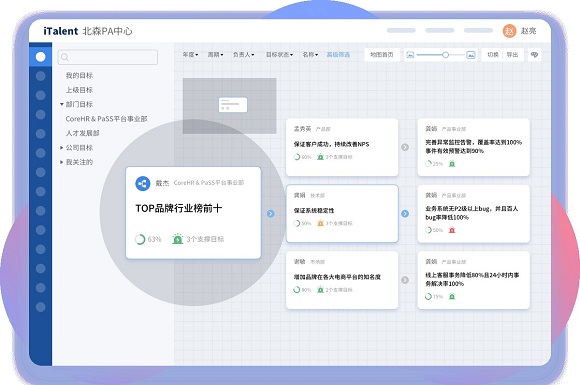Click owner name 孟秀英 on the card
This screenshot has width=580, height=385.
[x=302, y=129]
